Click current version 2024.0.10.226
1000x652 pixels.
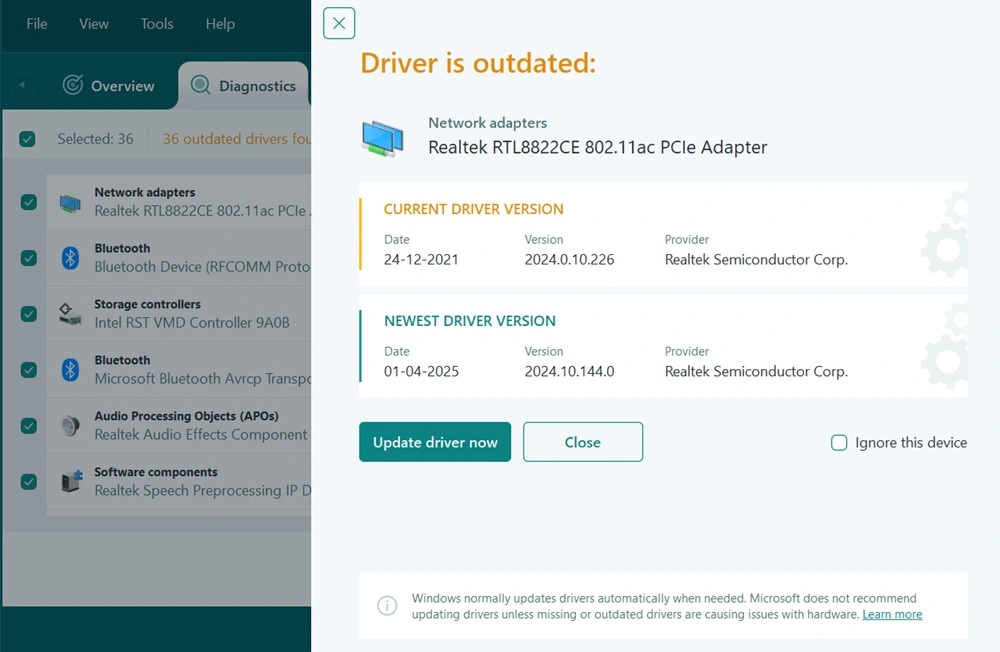pyautogui.click(x=570, y=260)
